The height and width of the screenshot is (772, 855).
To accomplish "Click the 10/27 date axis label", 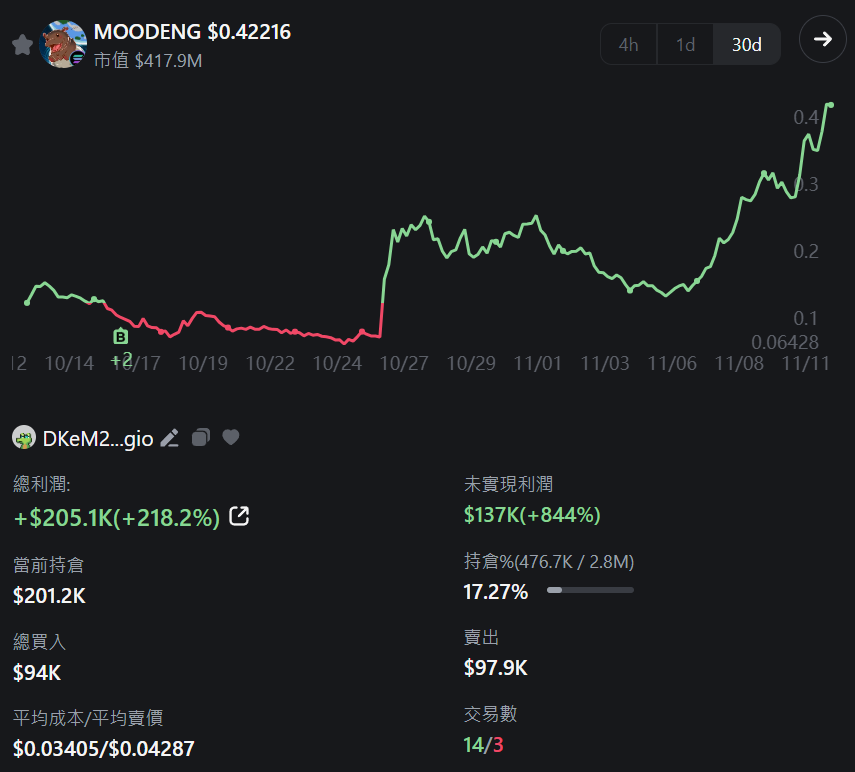I will (x=404, y=363).
